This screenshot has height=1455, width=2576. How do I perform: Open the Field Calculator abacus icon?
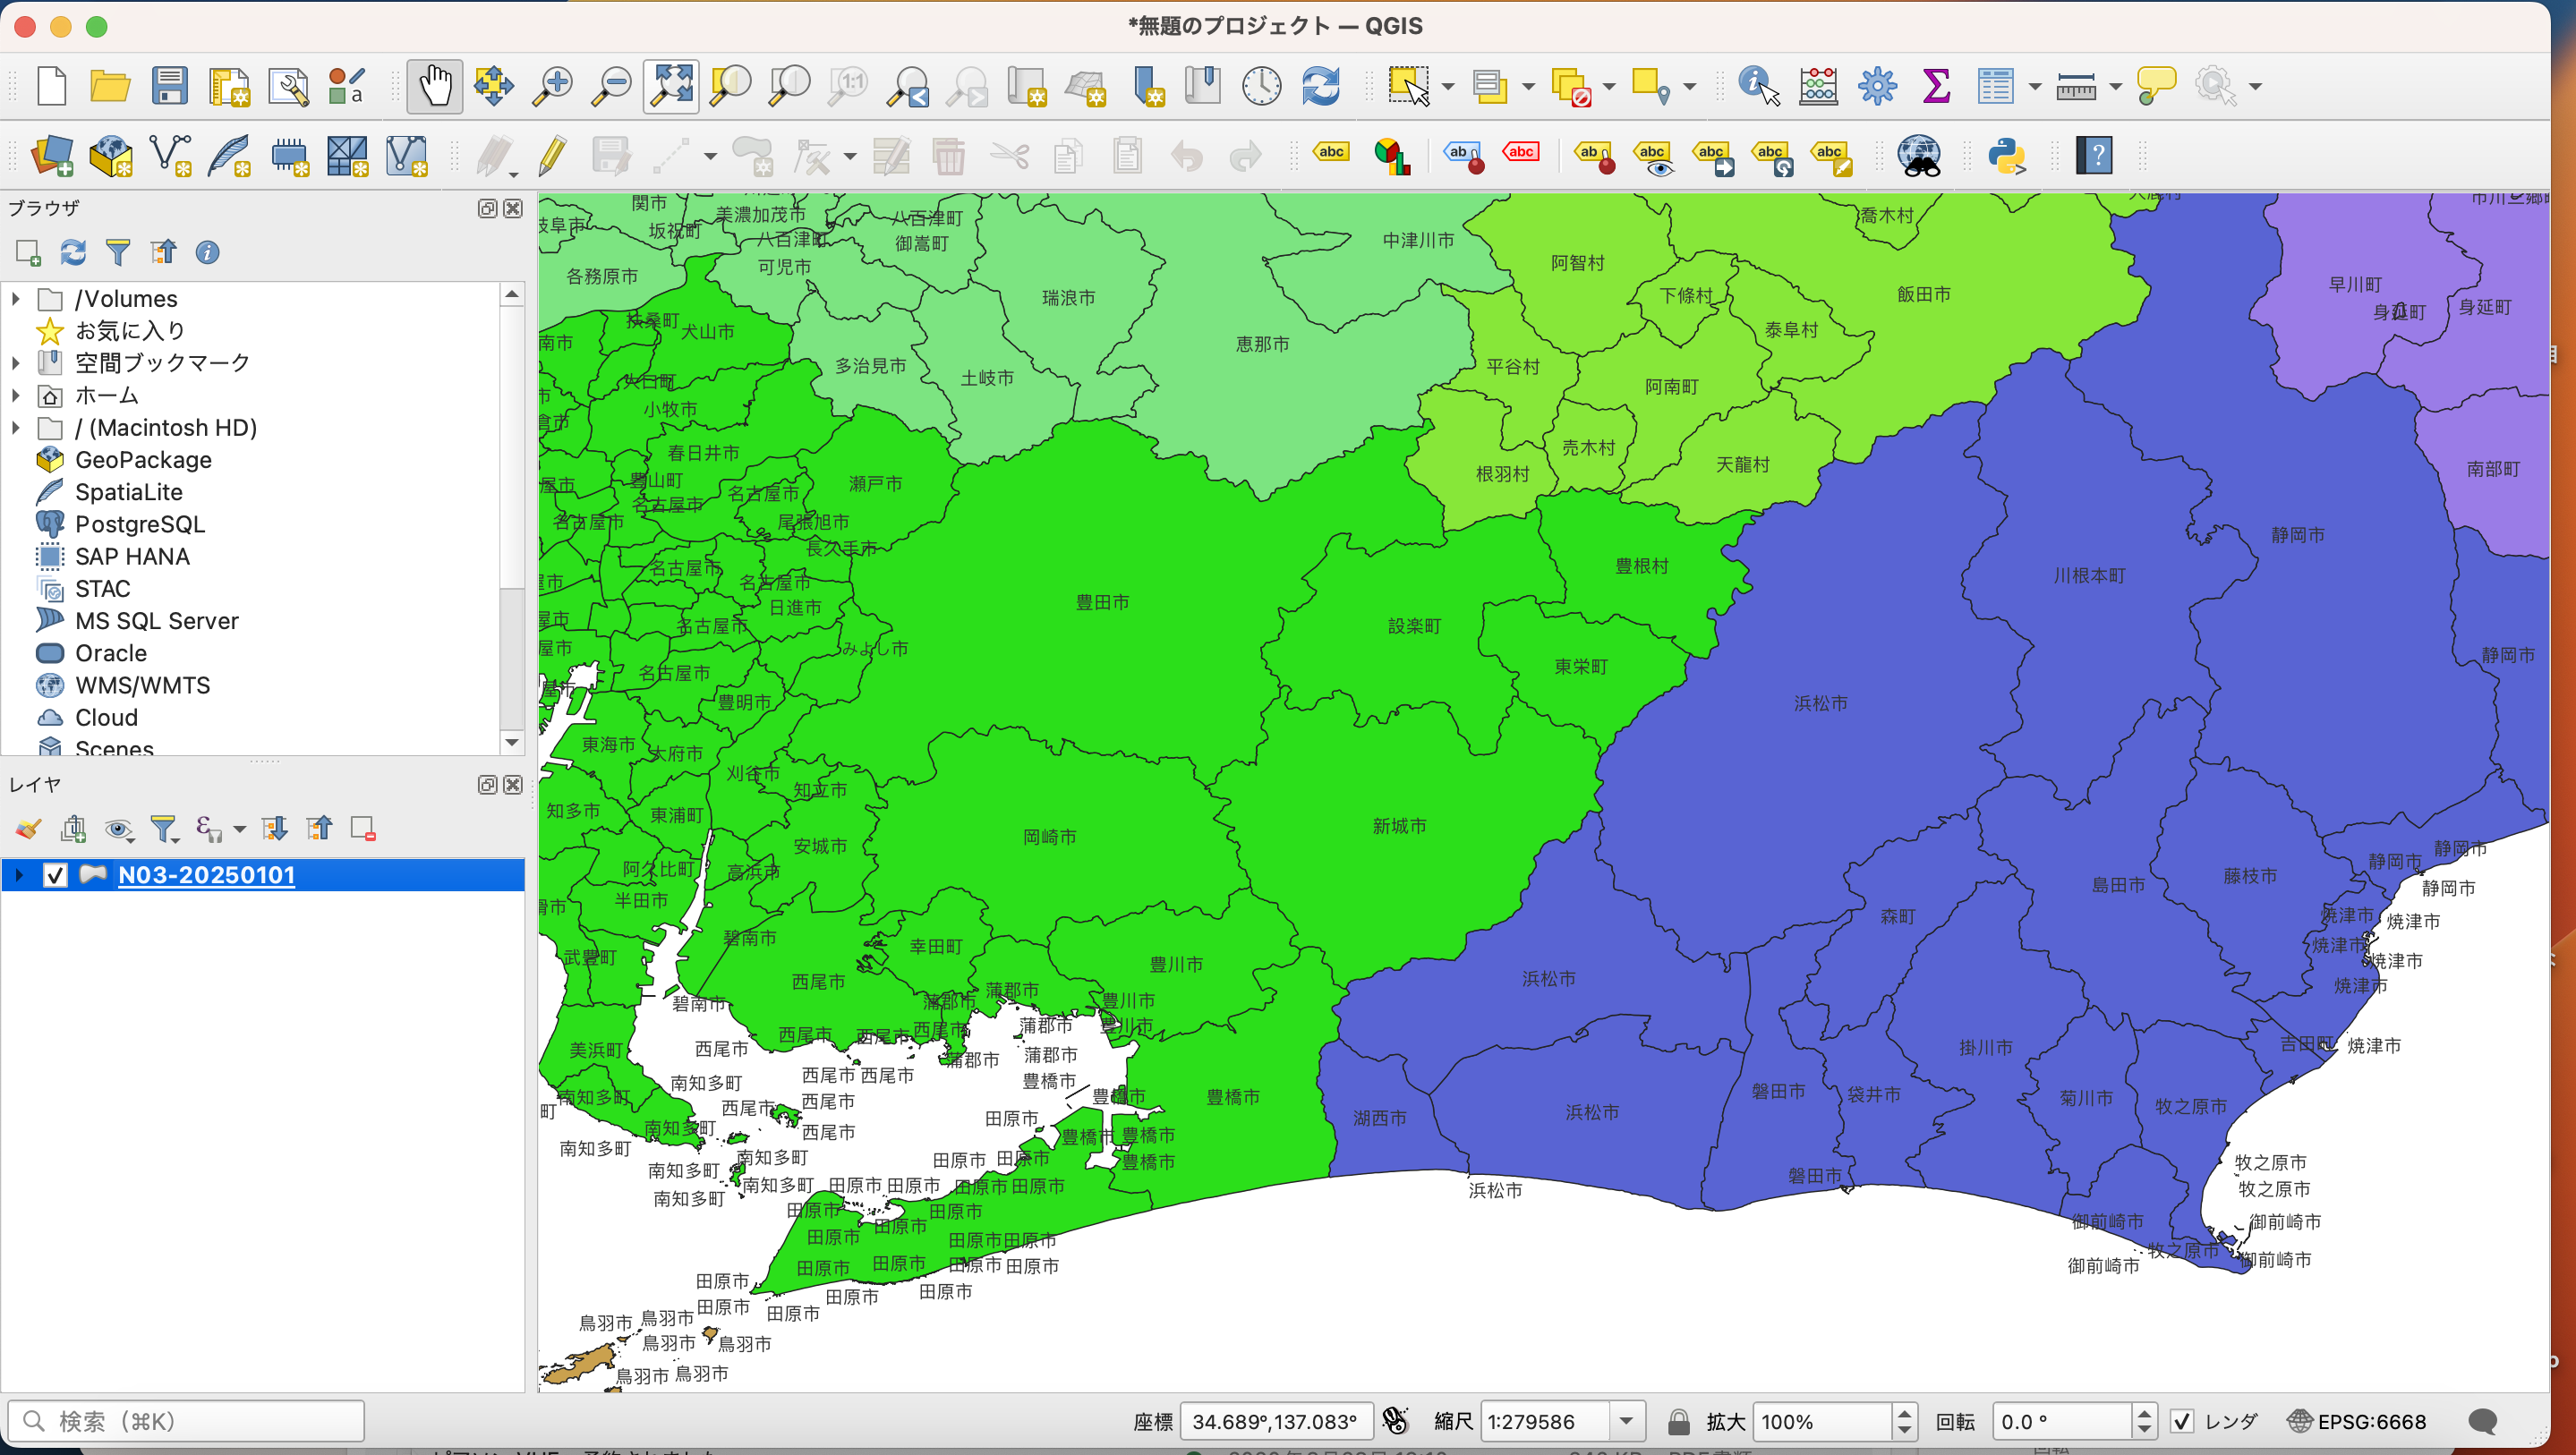1817,86
